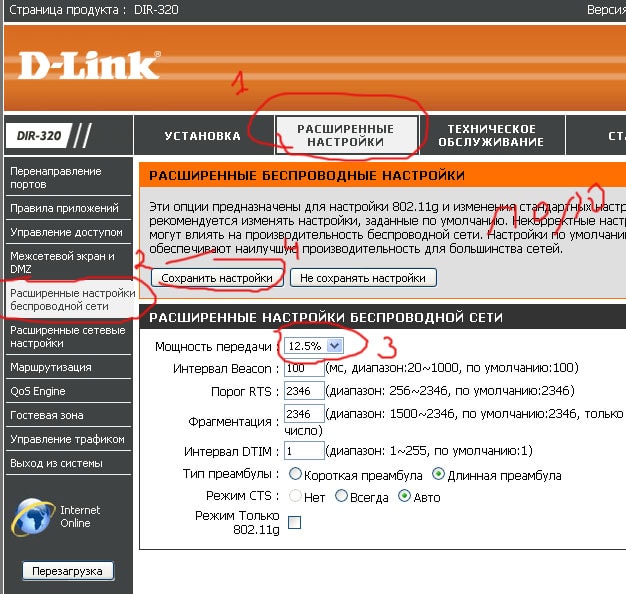Select Нет for Режим CTS

coord(295,496)
